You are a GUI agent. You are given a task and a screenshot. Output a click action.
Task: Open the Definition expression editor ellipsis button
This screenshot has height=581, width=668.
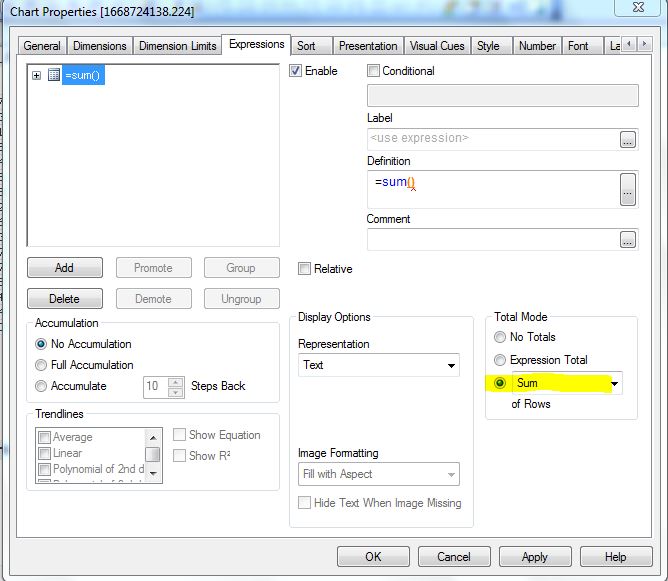tap(628, 190)
